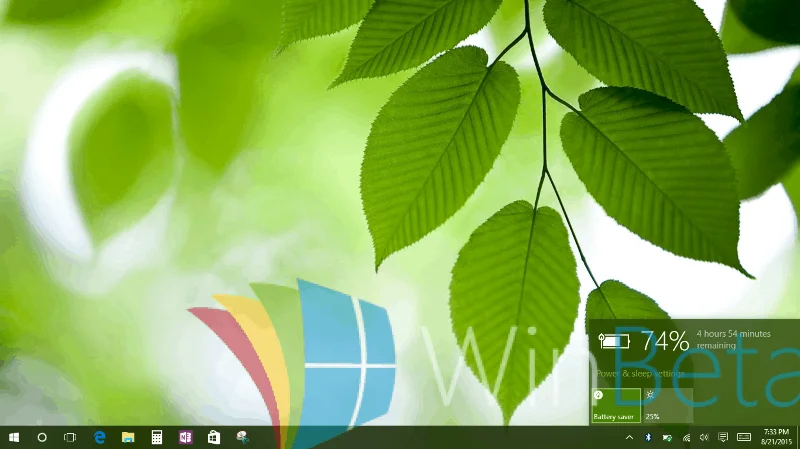Open the clock showing 7:33 PM
The image size is (800, 449).
click(x=776, y=437)
